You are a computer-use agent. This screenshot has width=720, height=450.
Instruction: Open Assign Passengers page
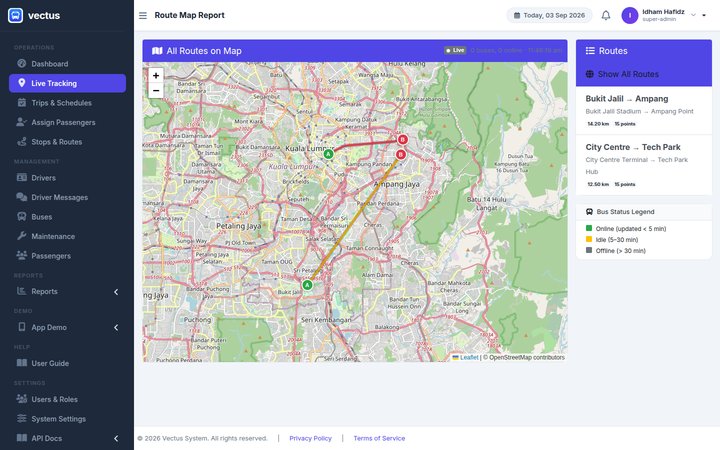point(67,122)
